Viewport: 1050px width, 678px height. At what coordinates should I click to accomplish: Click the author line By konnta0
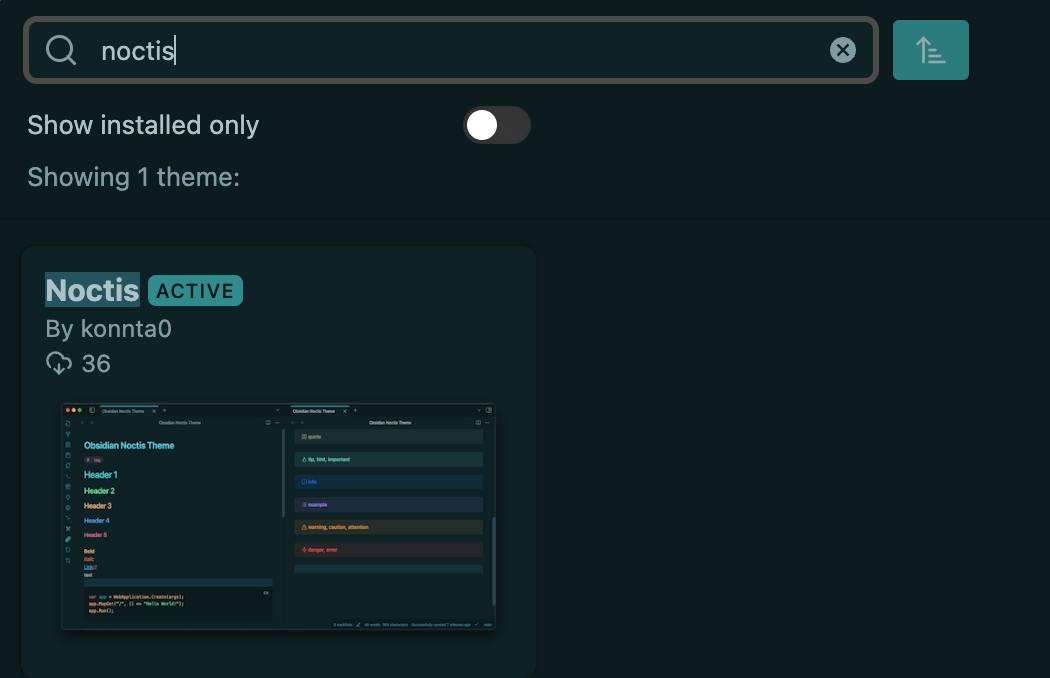[x=109, y=328]
